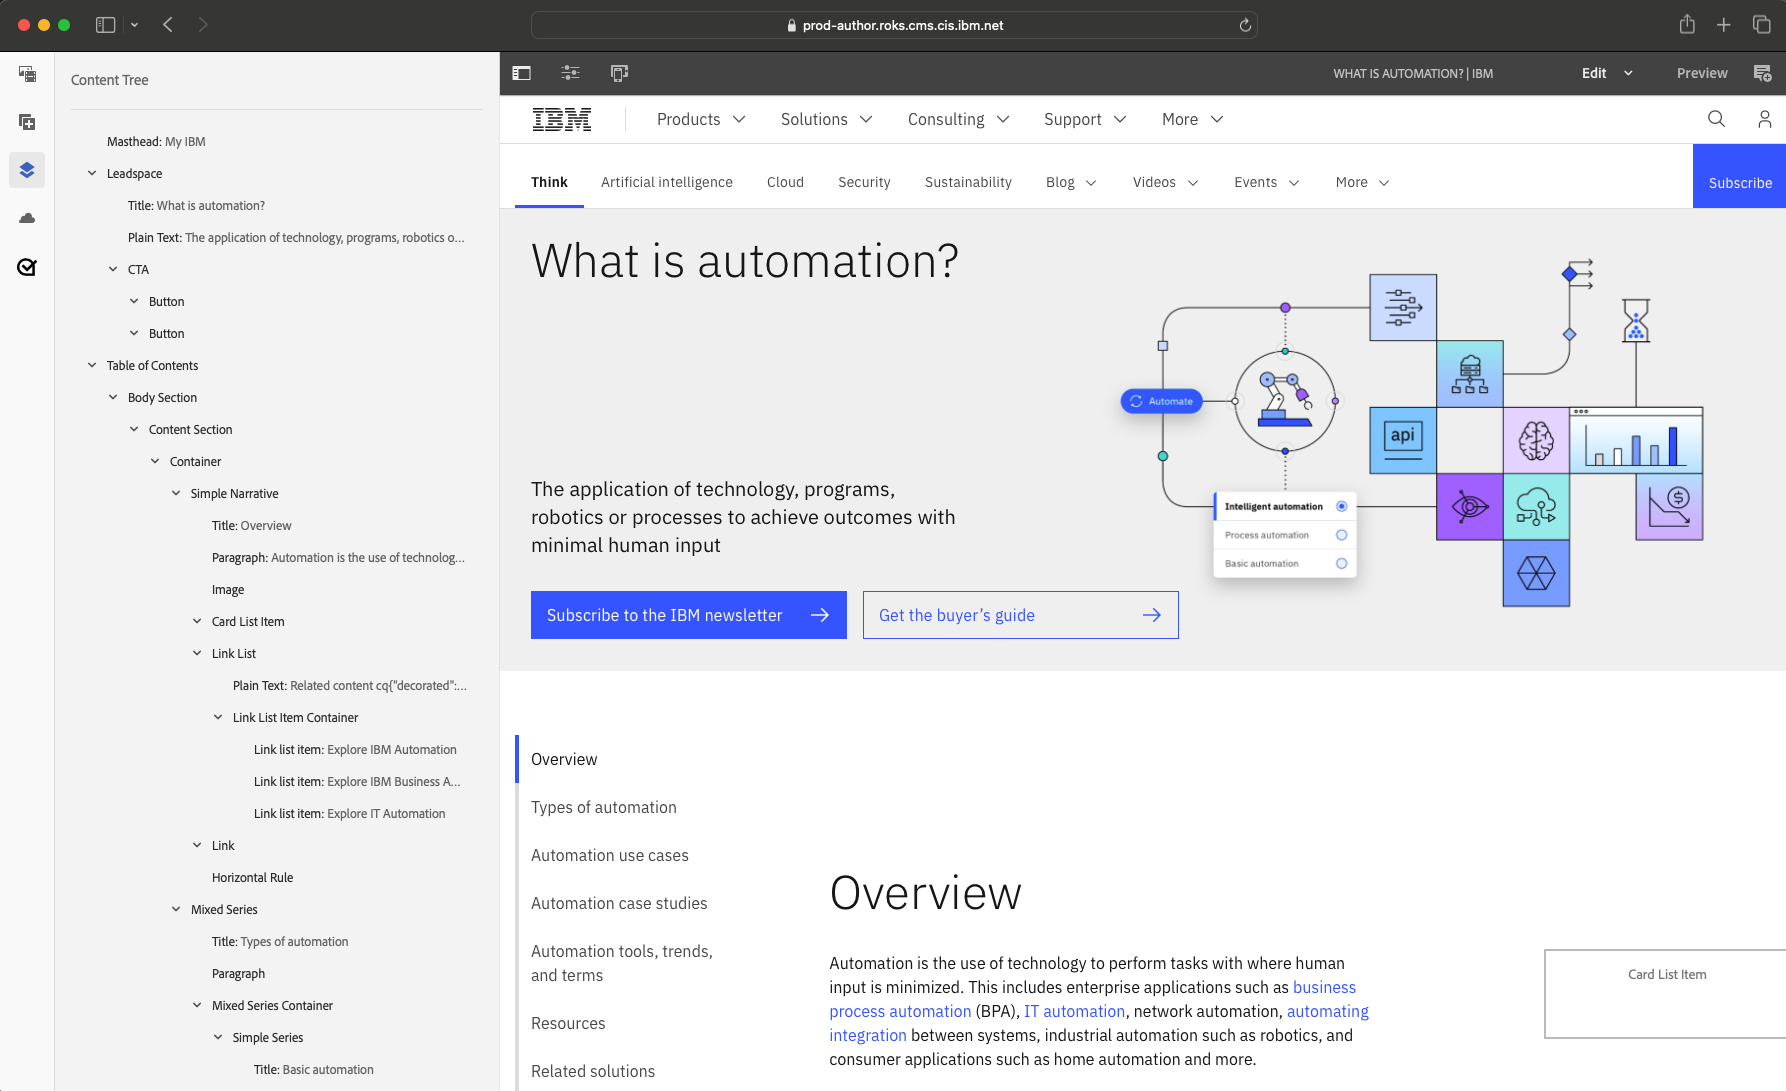Image resolution: width=1786 pixels, height=1091 pixels.
Task: Select Horizontal Rule tree row
Action: 252,877
